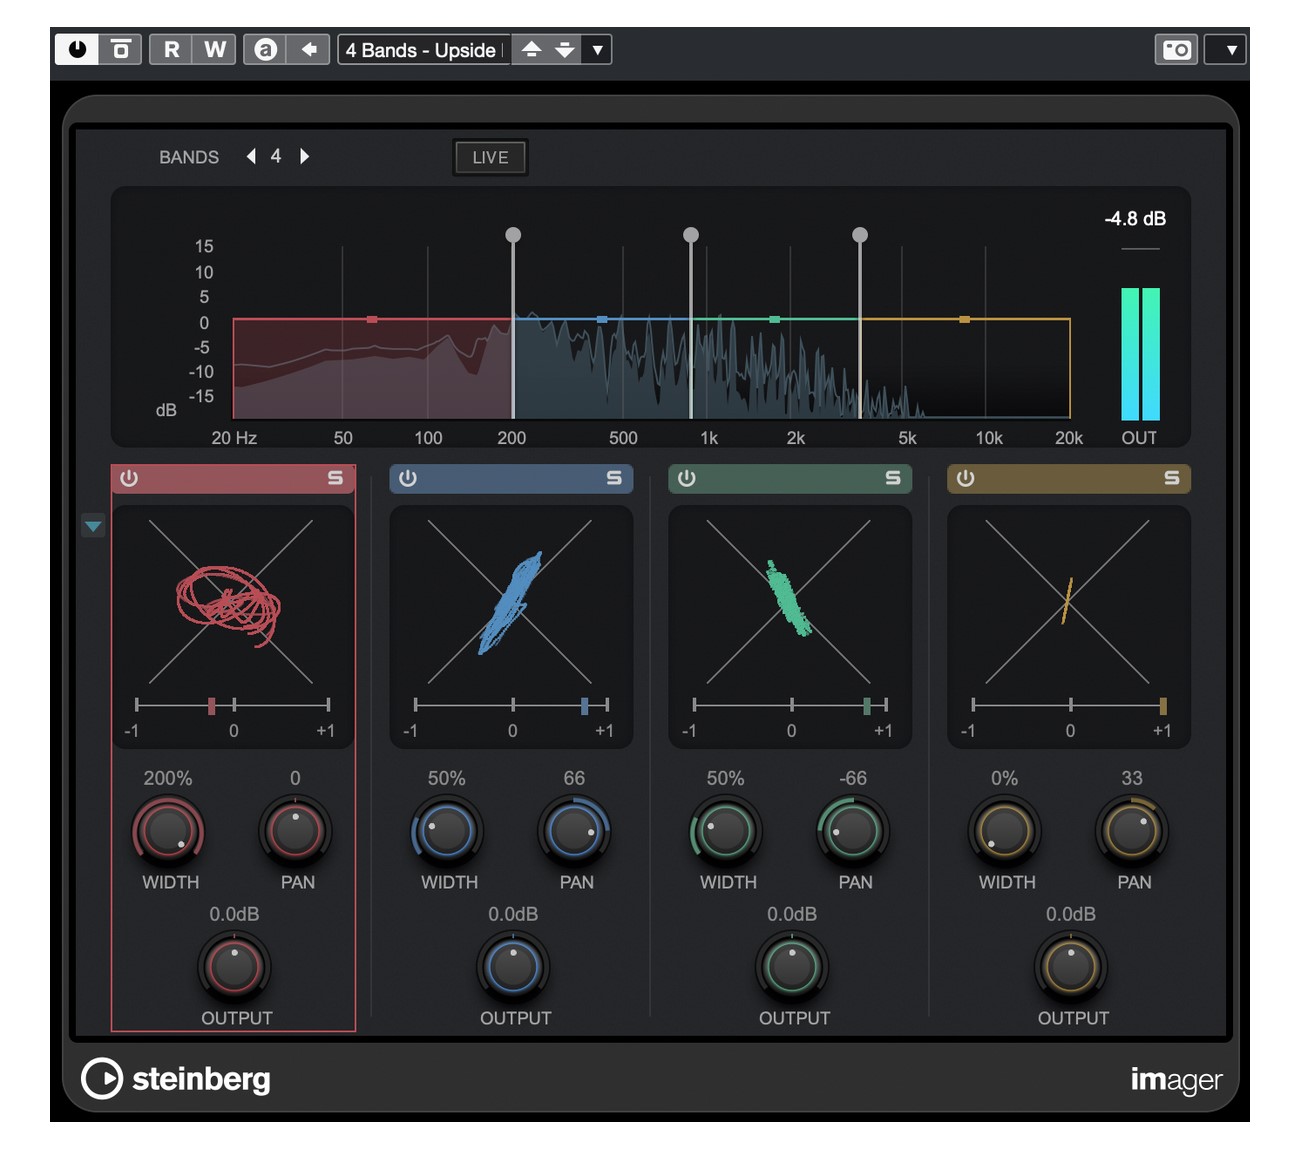Solo the red band

tap(336, 478)
